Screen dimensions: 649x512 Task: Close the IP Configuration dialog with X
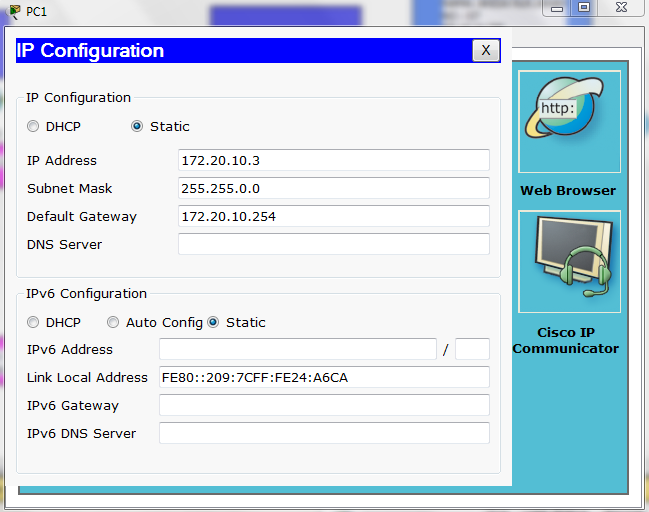pyautogui.click(x=486, y=50)
